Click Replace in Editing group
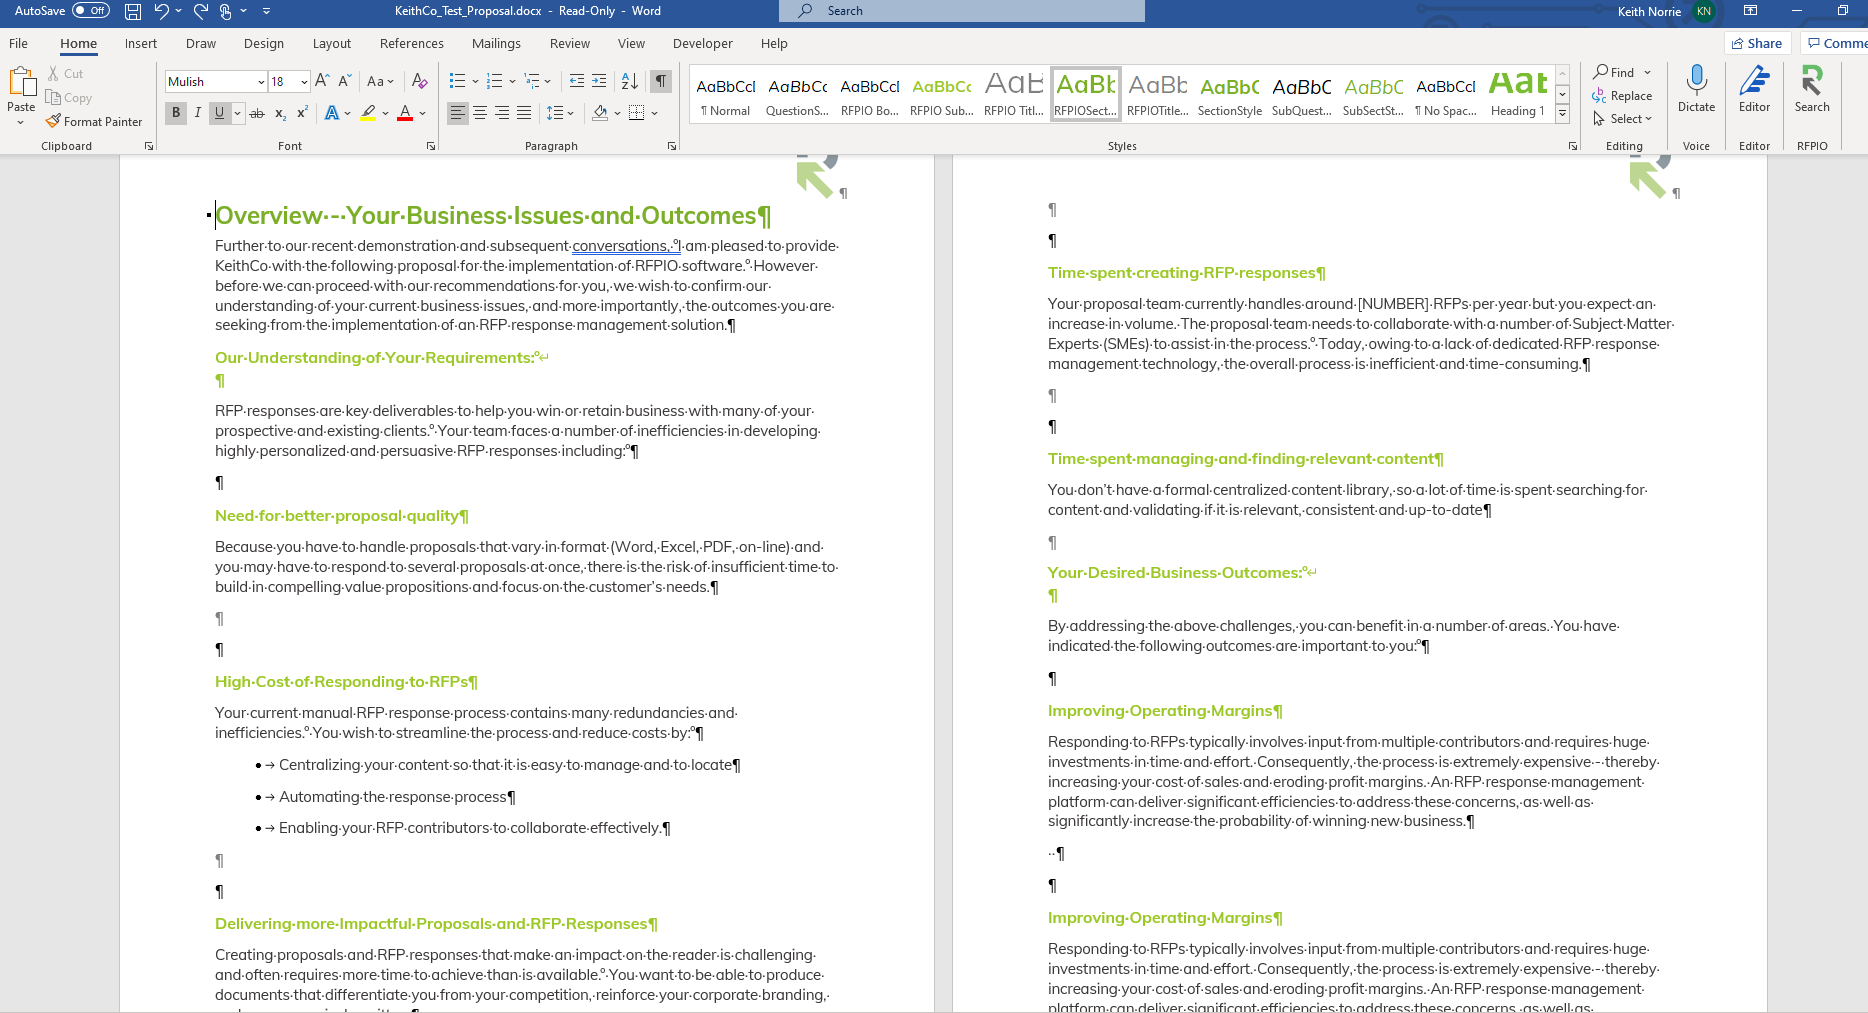 coord(1622,96)
